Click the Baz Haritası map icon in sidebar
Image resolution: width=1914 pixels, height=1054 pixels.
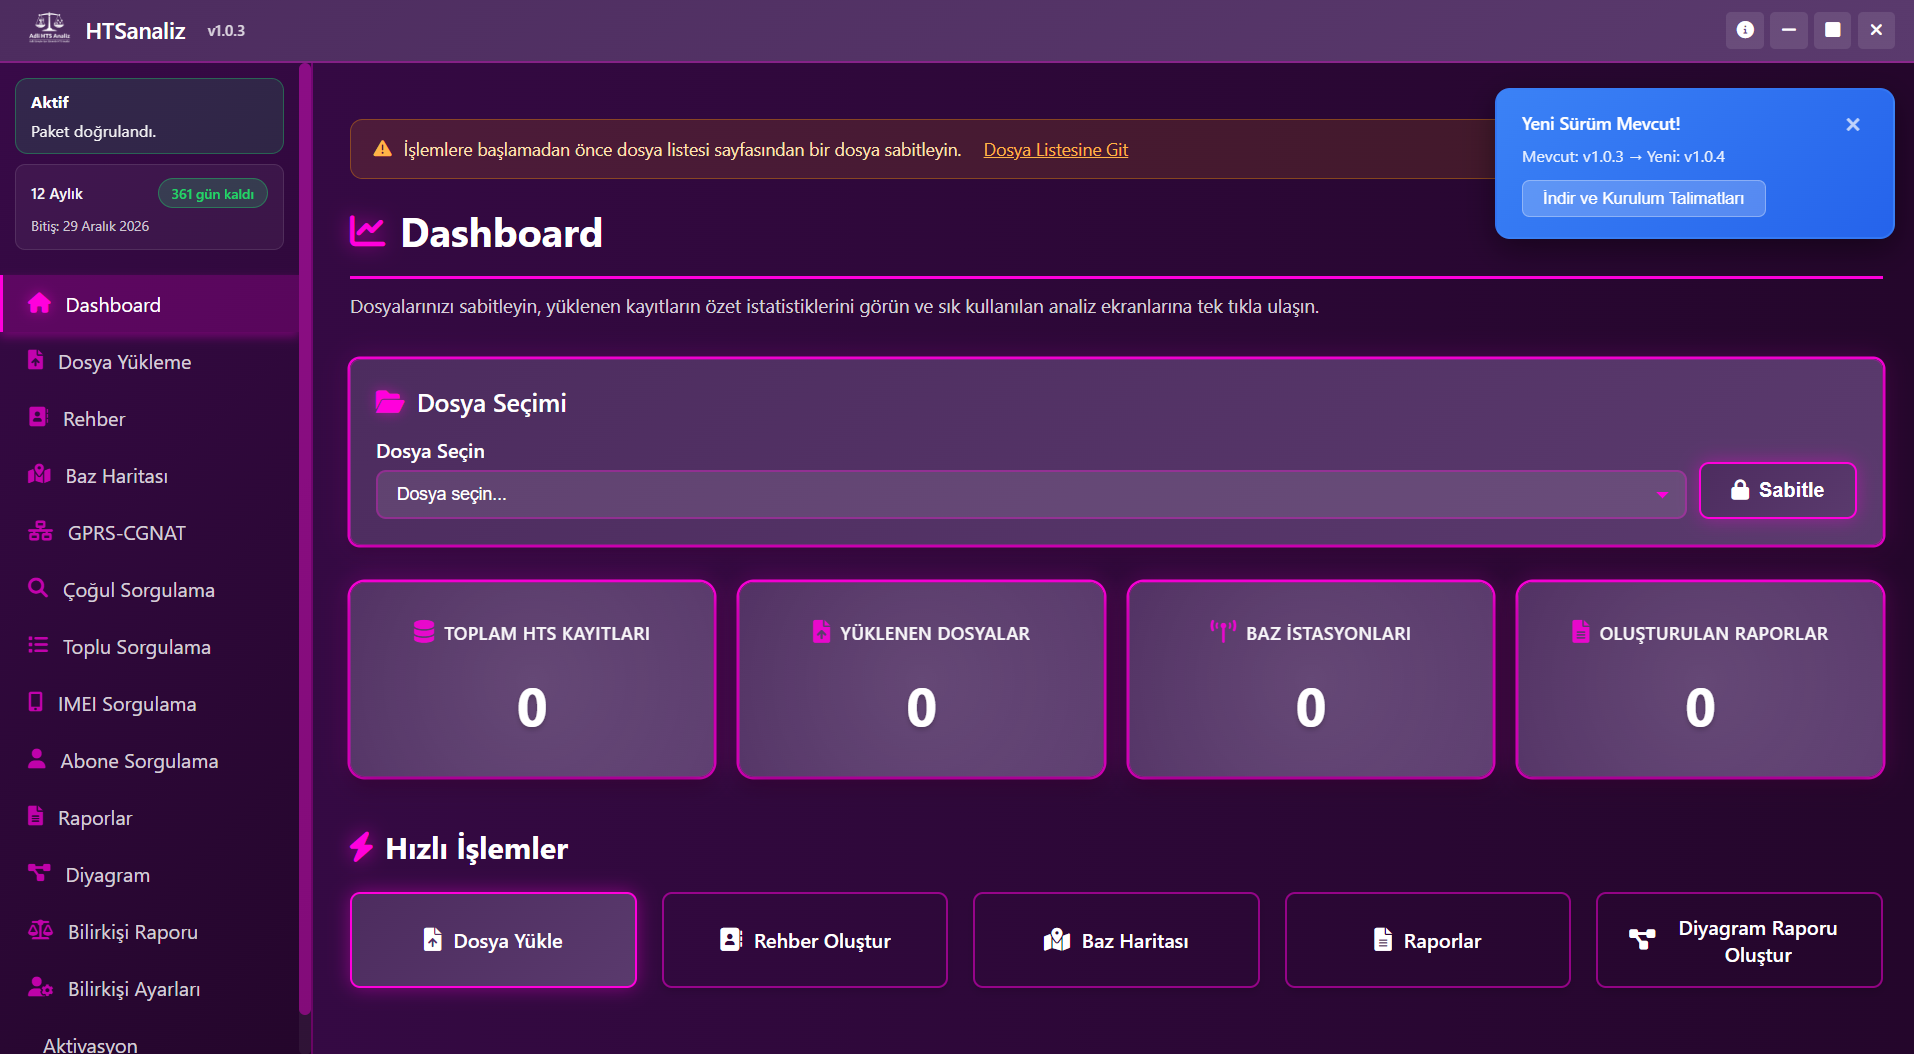(x=39, y=475)
